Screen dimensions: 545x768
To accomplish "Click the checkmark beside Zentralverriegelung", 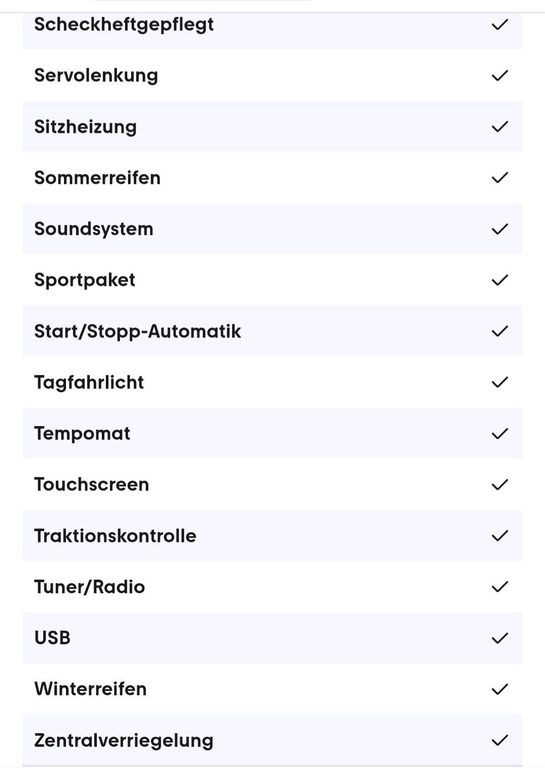I will coord(499,741).
